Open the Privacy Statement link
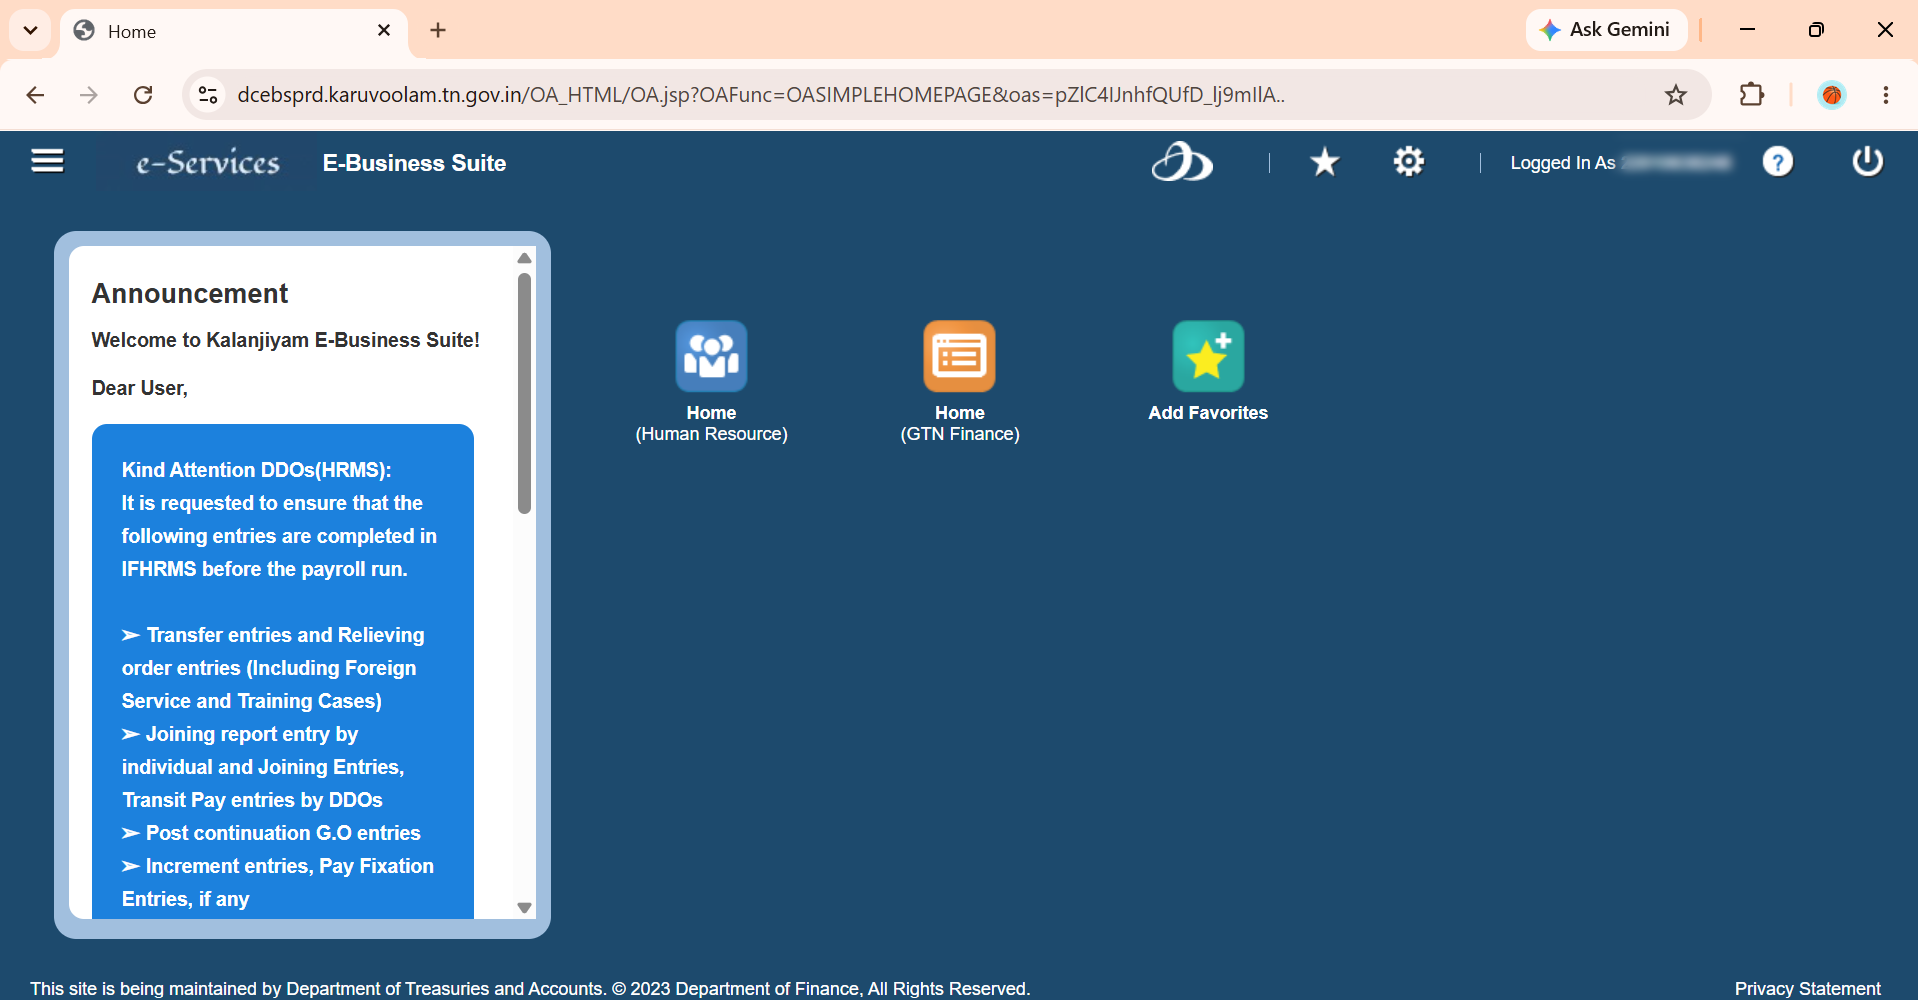Screen dimensions: 1918x1000 pos(1807,988)
